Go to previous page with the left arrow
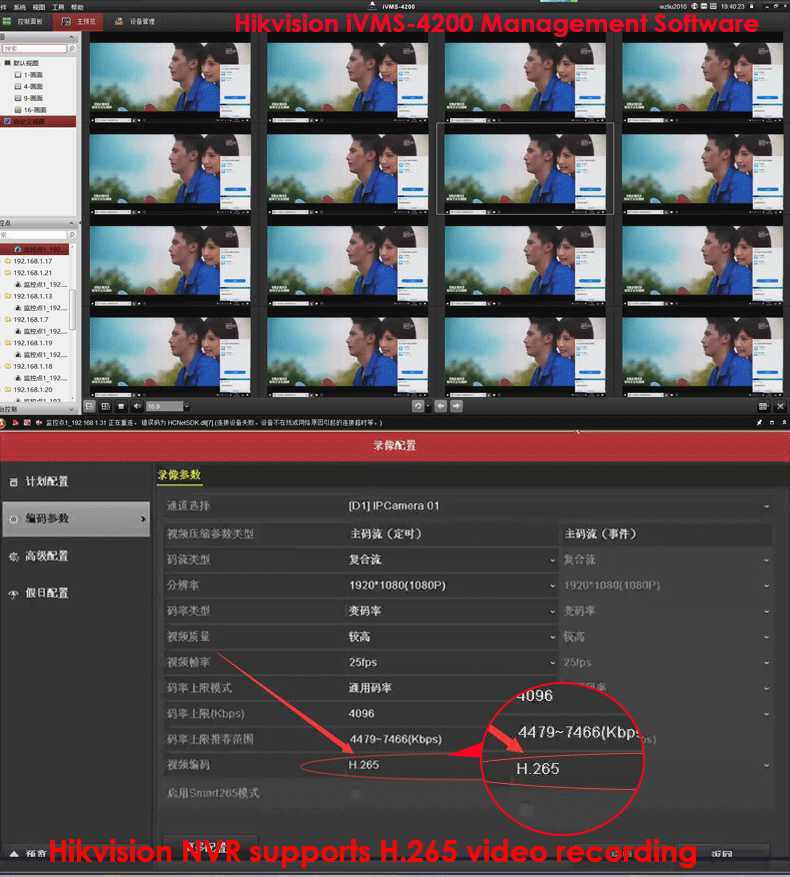Screen dimensions: 790x877 [x=440, y=406]
